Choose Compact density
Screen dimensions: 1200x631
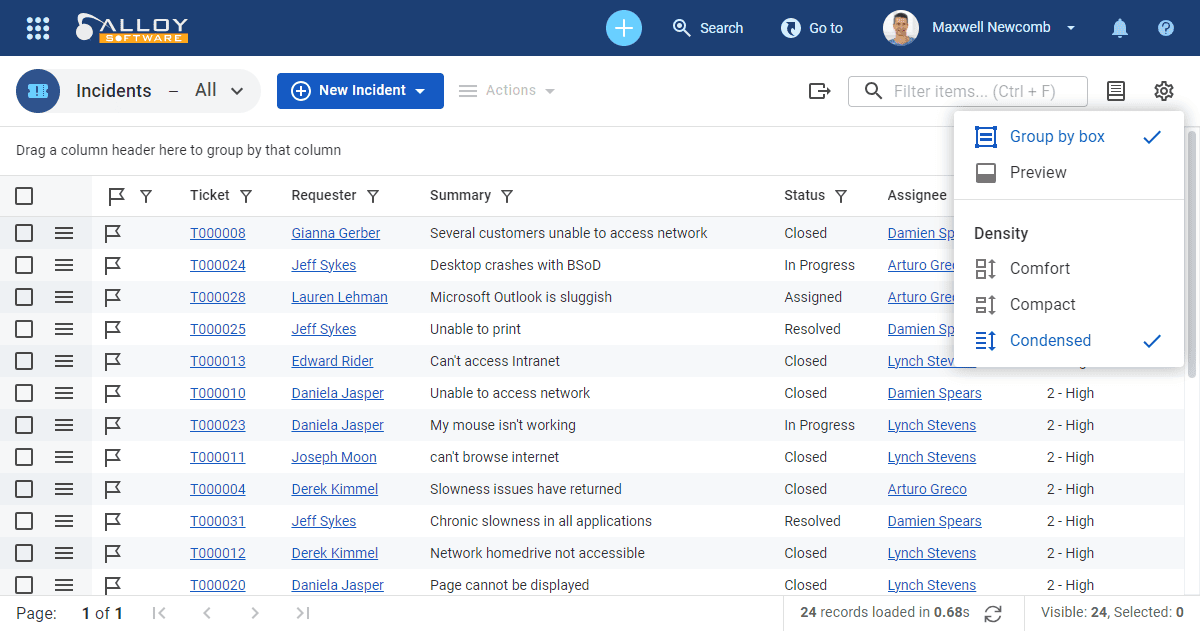(1069, 305)
